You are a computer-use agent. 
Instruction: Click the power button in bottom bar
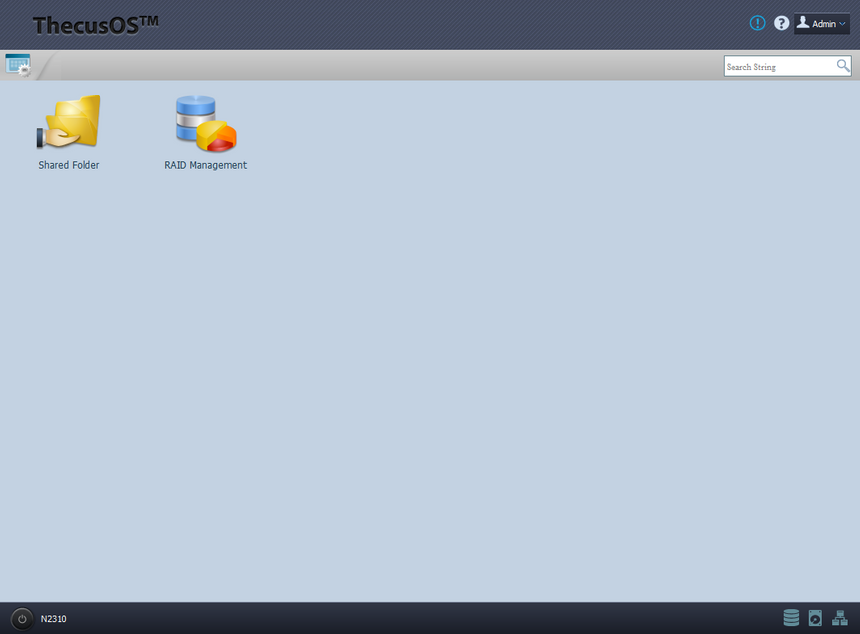tap(22, 619)
